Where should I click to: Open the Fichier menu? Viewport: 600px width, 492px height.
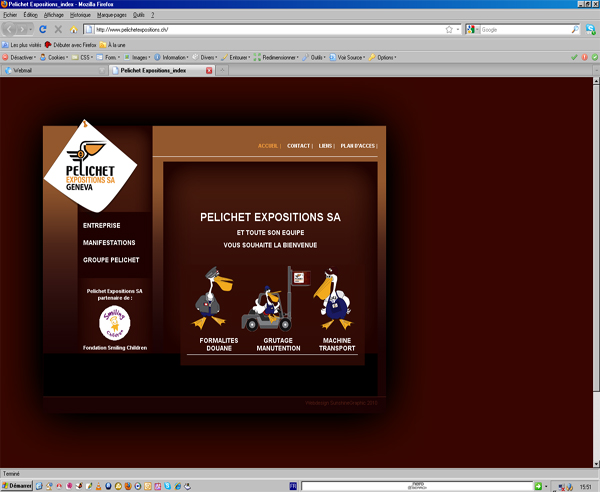coord(10,15)
